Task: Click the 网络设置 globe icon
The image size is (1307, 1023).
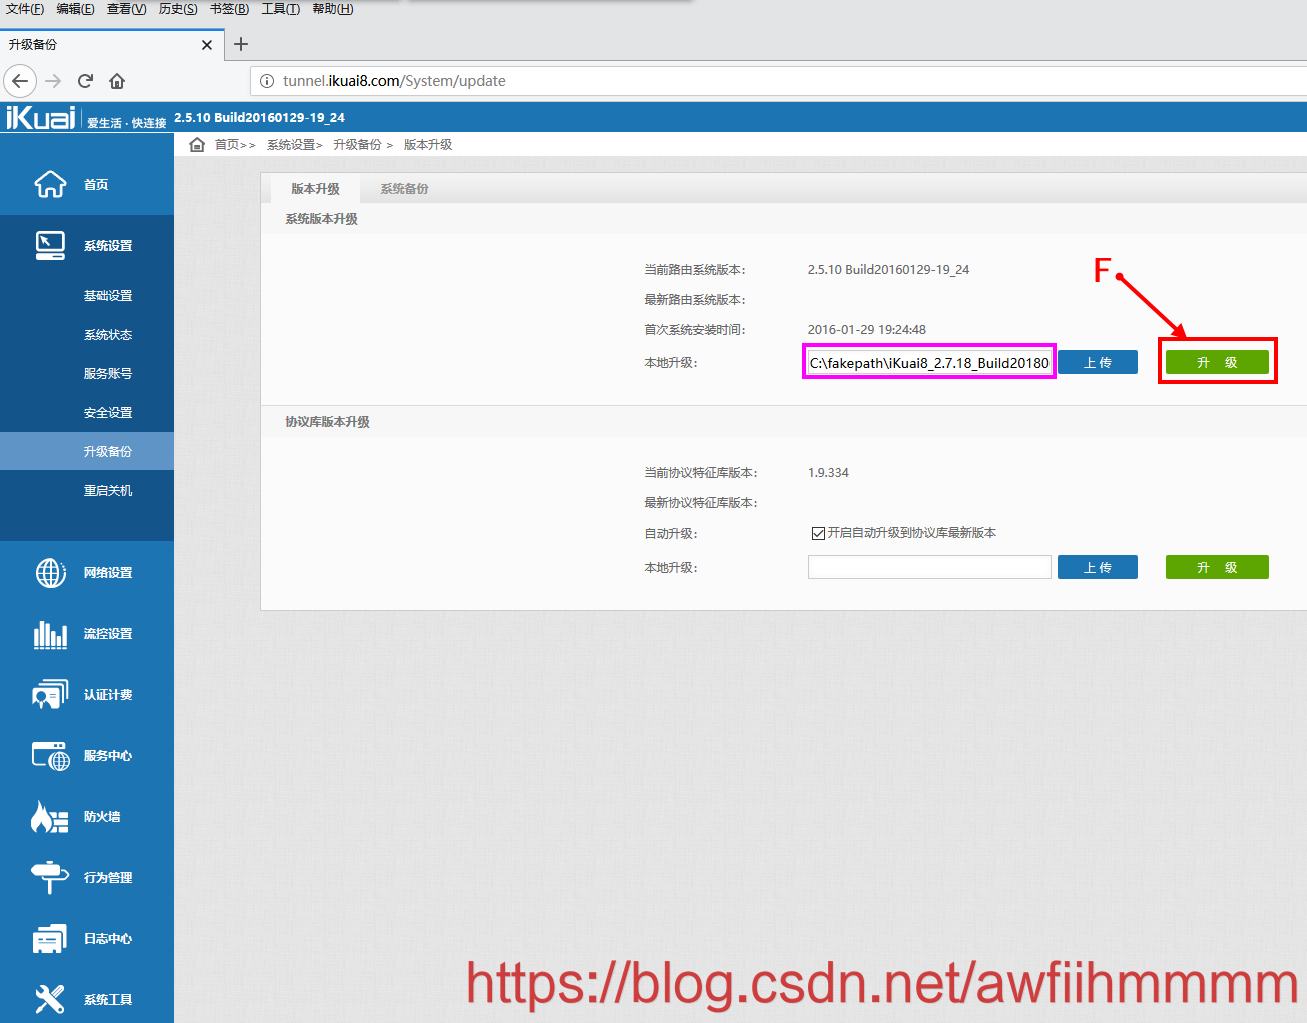Action: [x=51, y=572]
